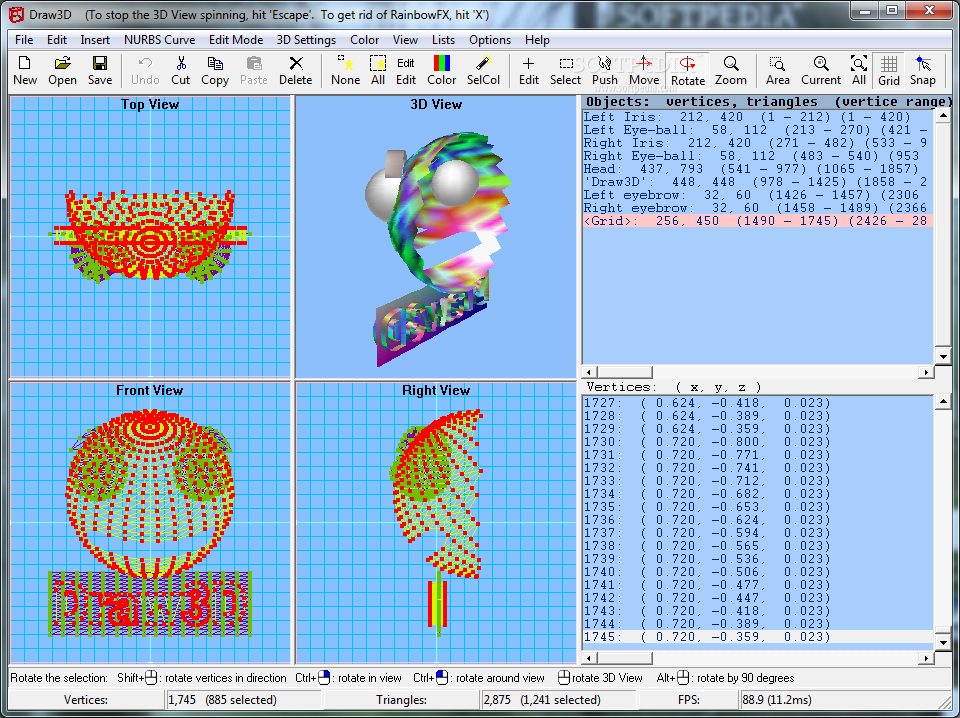Click the objects list scroll-down arrow

click(x=943, y=357)
